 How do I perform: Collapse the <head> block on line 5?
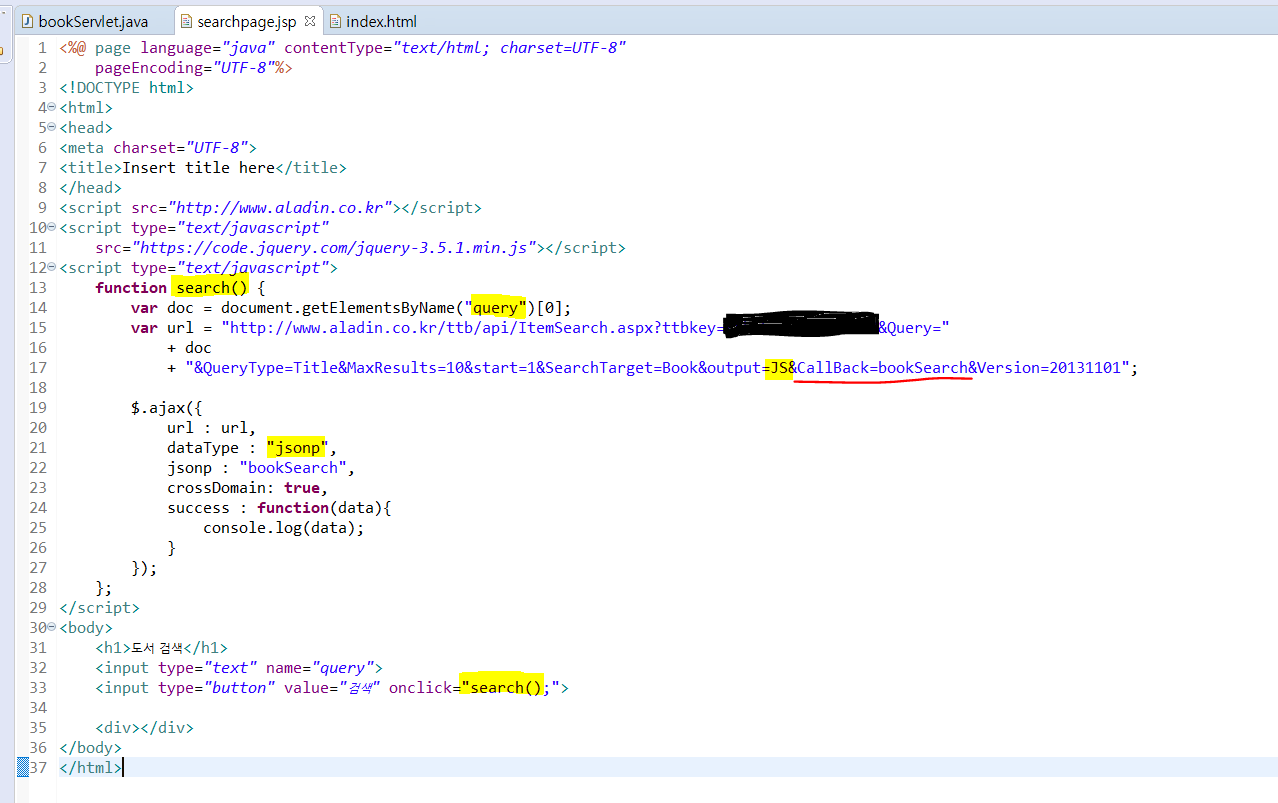click(x=51, y=128)
